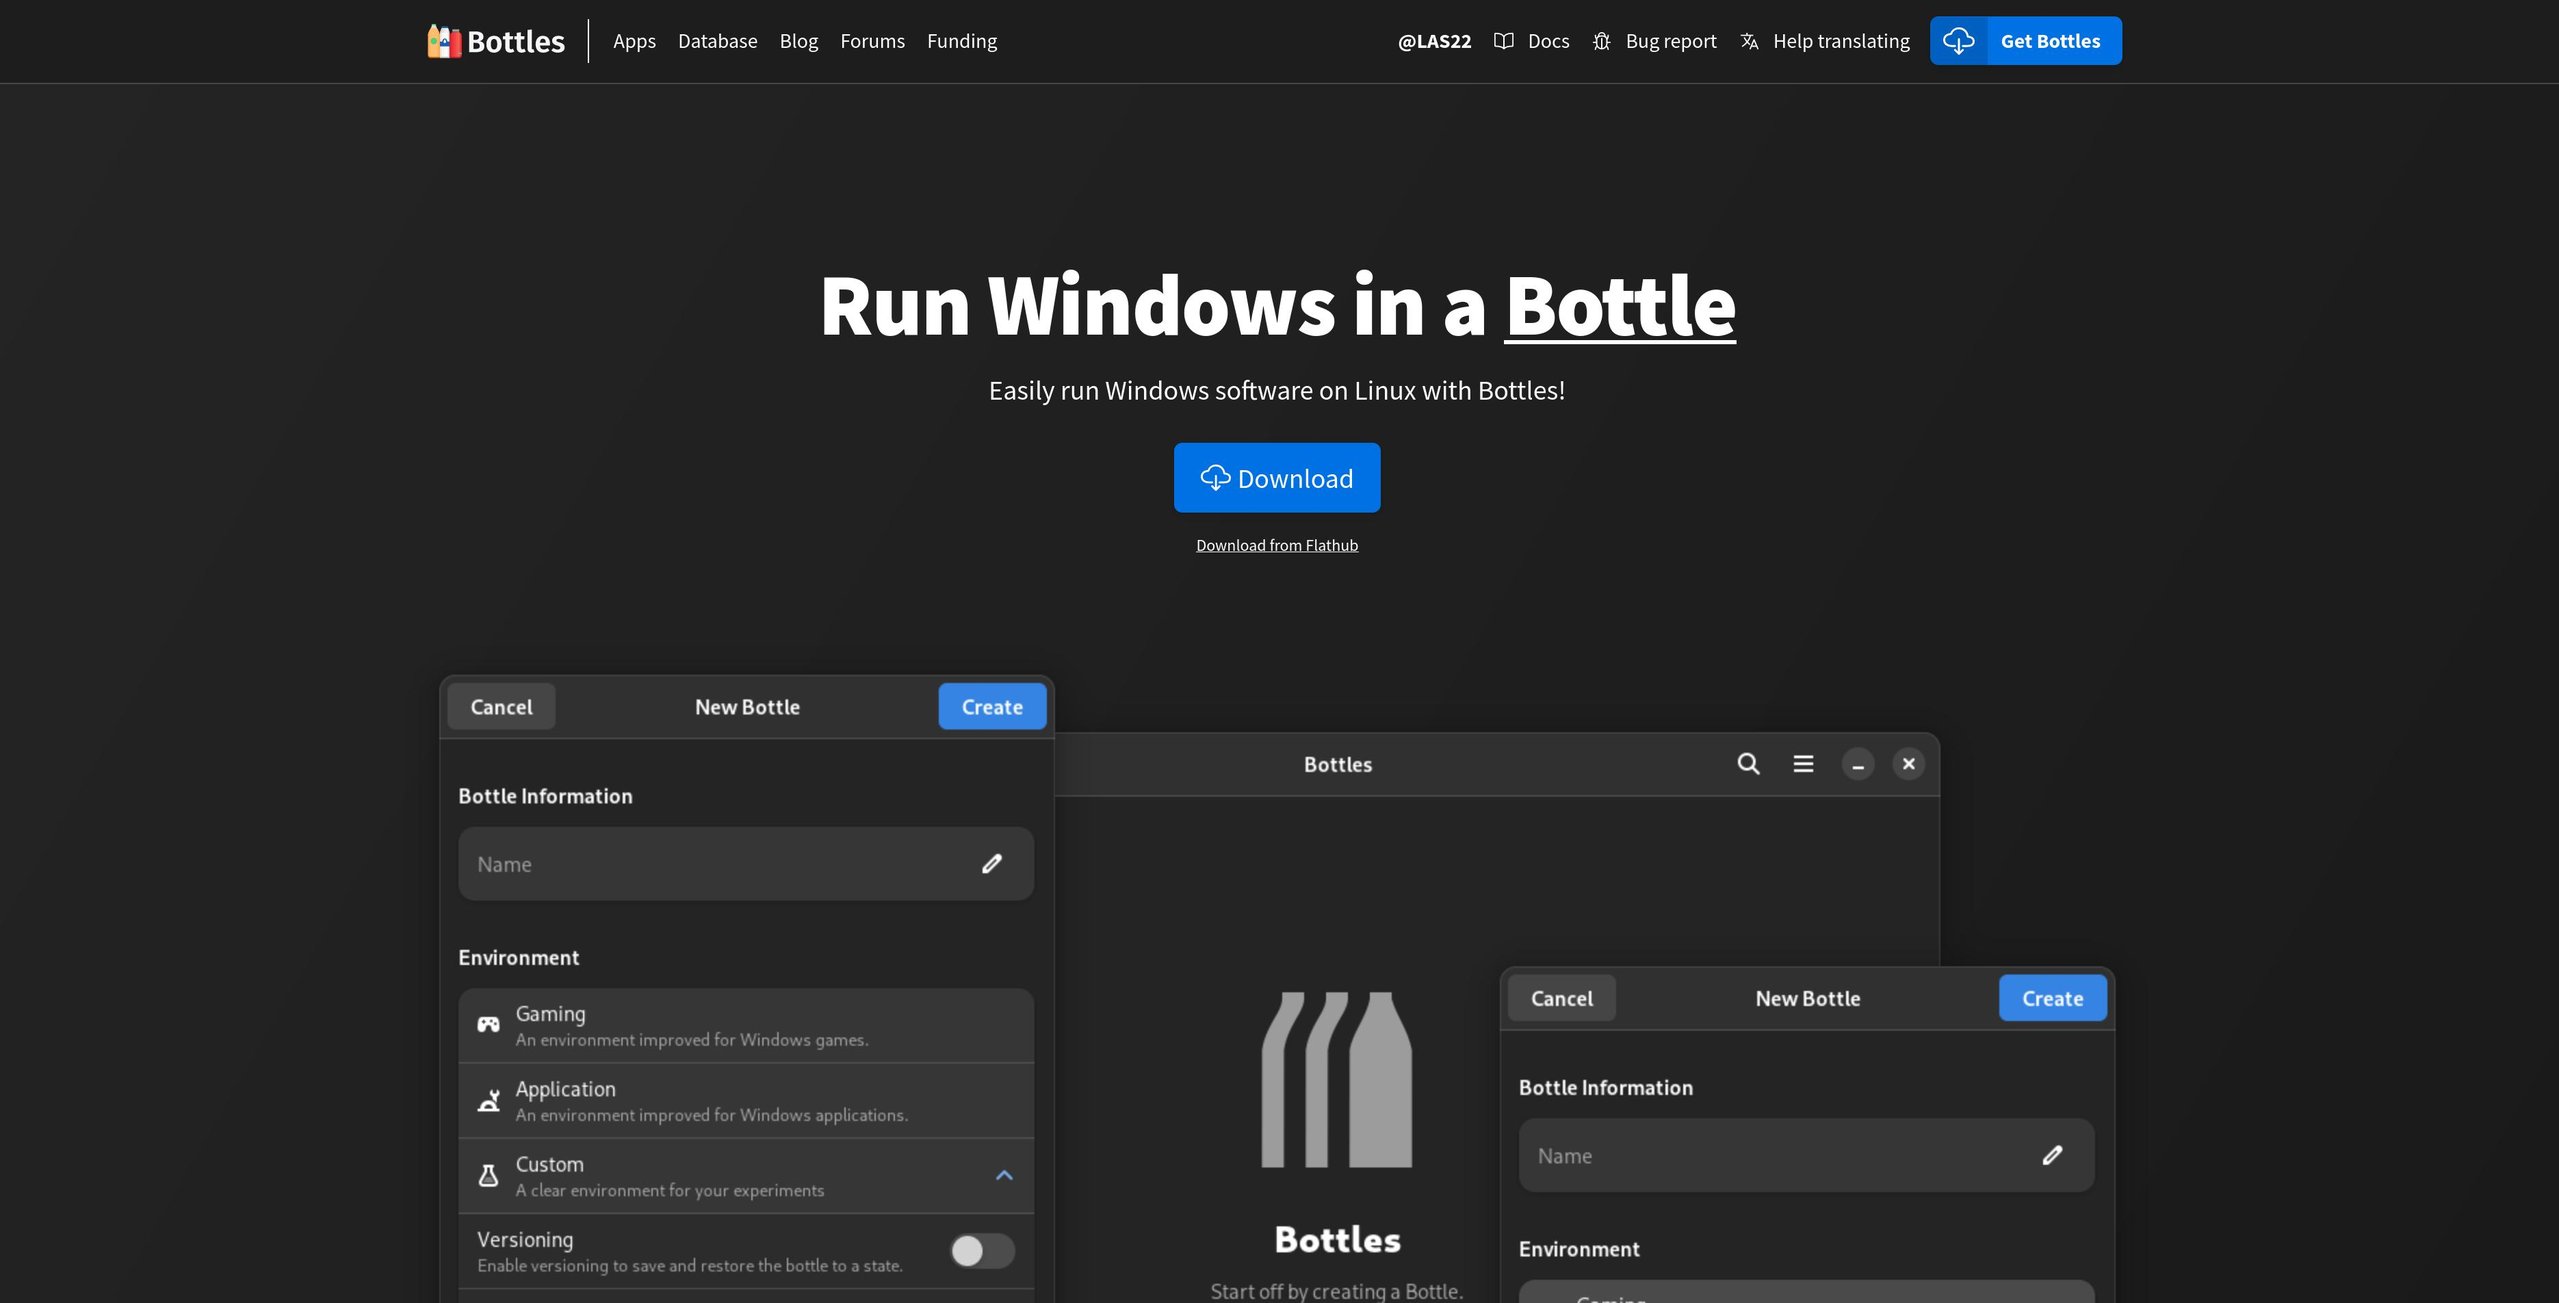2559x1303 pixels.
Task: Minimize the Bottles window
Action: click(x=1858, y=764)
